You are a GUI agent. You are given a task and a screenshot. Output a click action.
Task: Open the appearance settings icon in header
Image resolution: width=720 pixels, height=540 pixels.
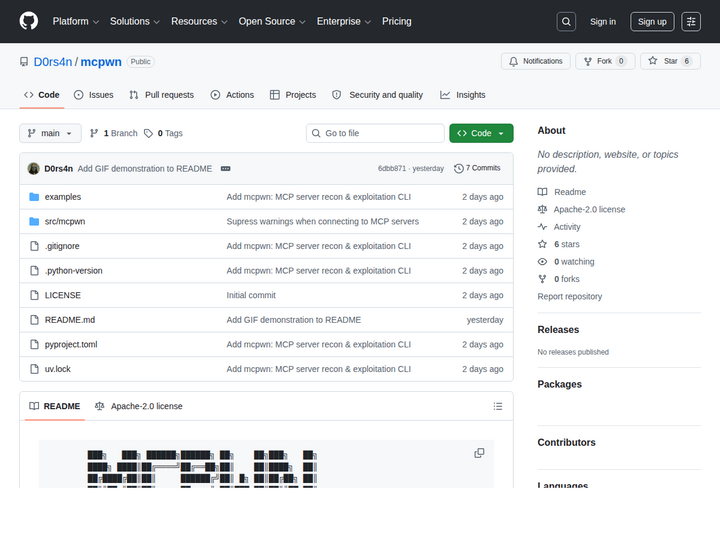click(x=691, y=22)
